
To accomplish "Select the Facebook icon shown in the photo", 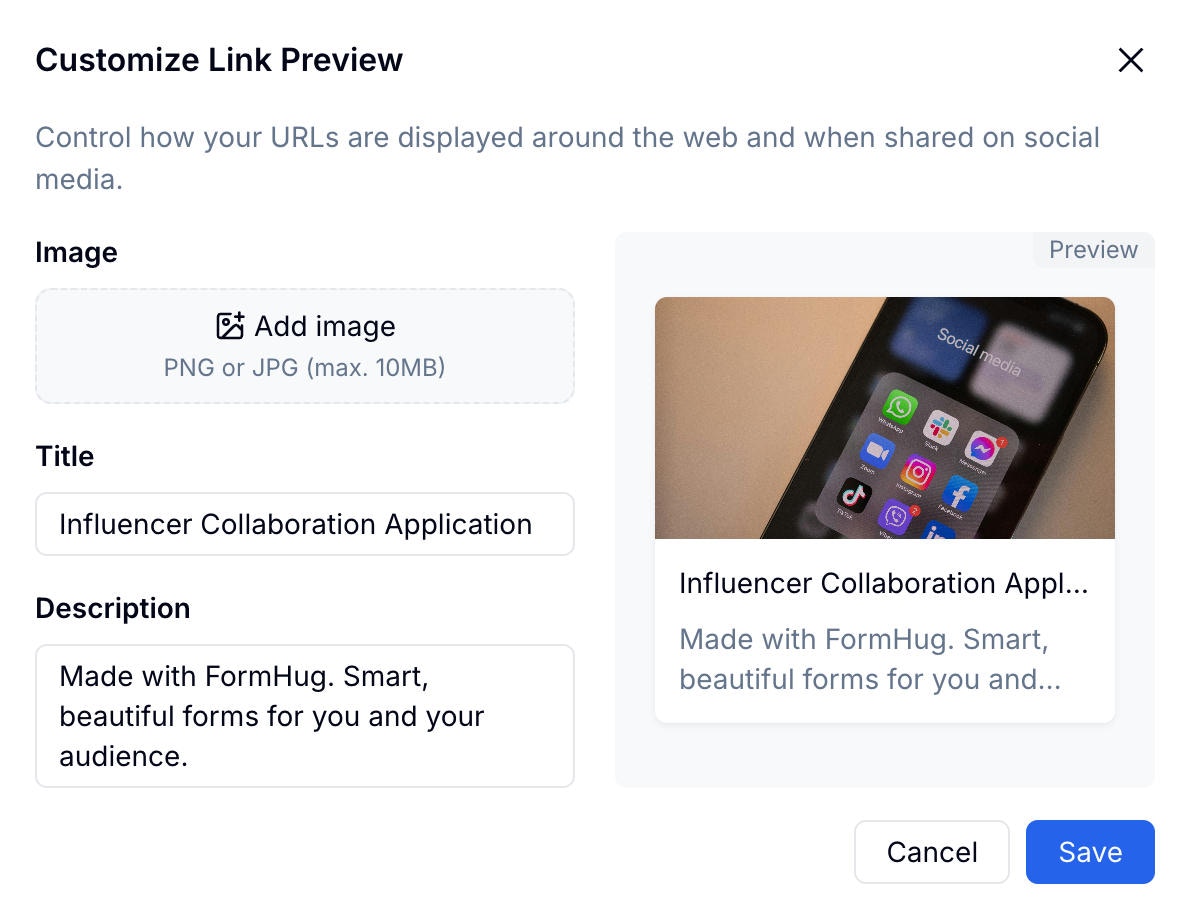I will pos(960,494).
